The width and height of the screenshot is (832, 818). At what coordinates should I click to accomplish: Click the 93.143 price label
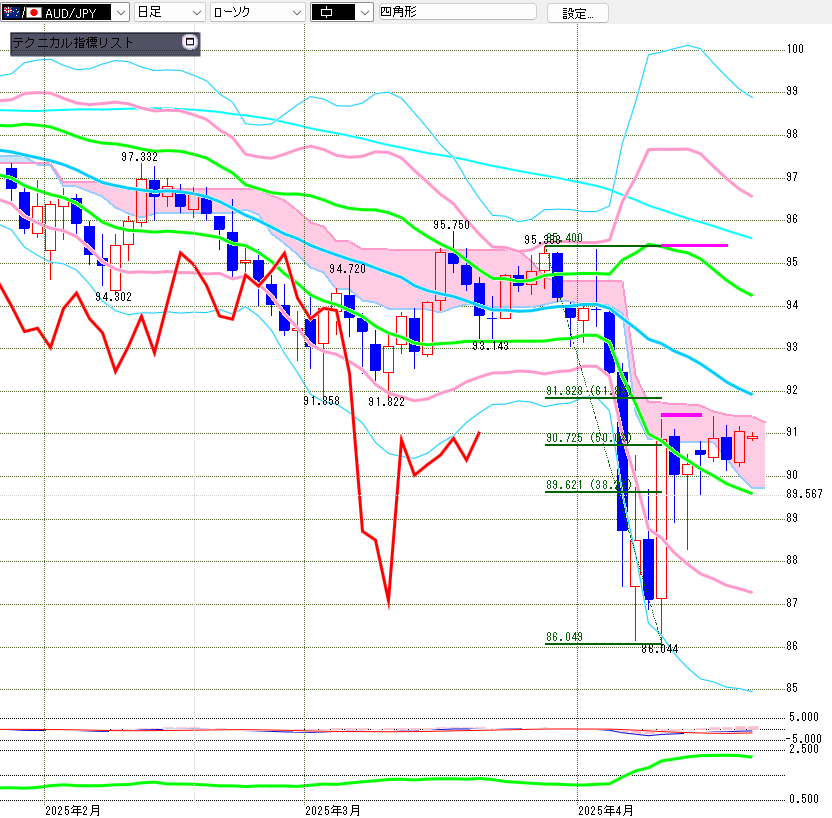click(x=490, y=346)
